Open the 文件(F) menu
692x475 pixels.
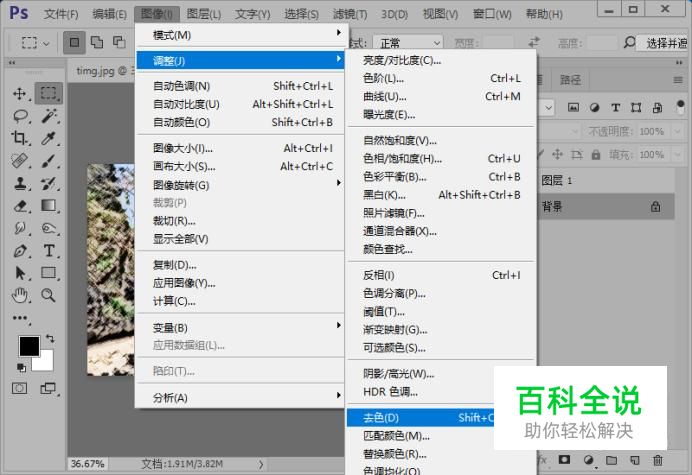point(61,14)
